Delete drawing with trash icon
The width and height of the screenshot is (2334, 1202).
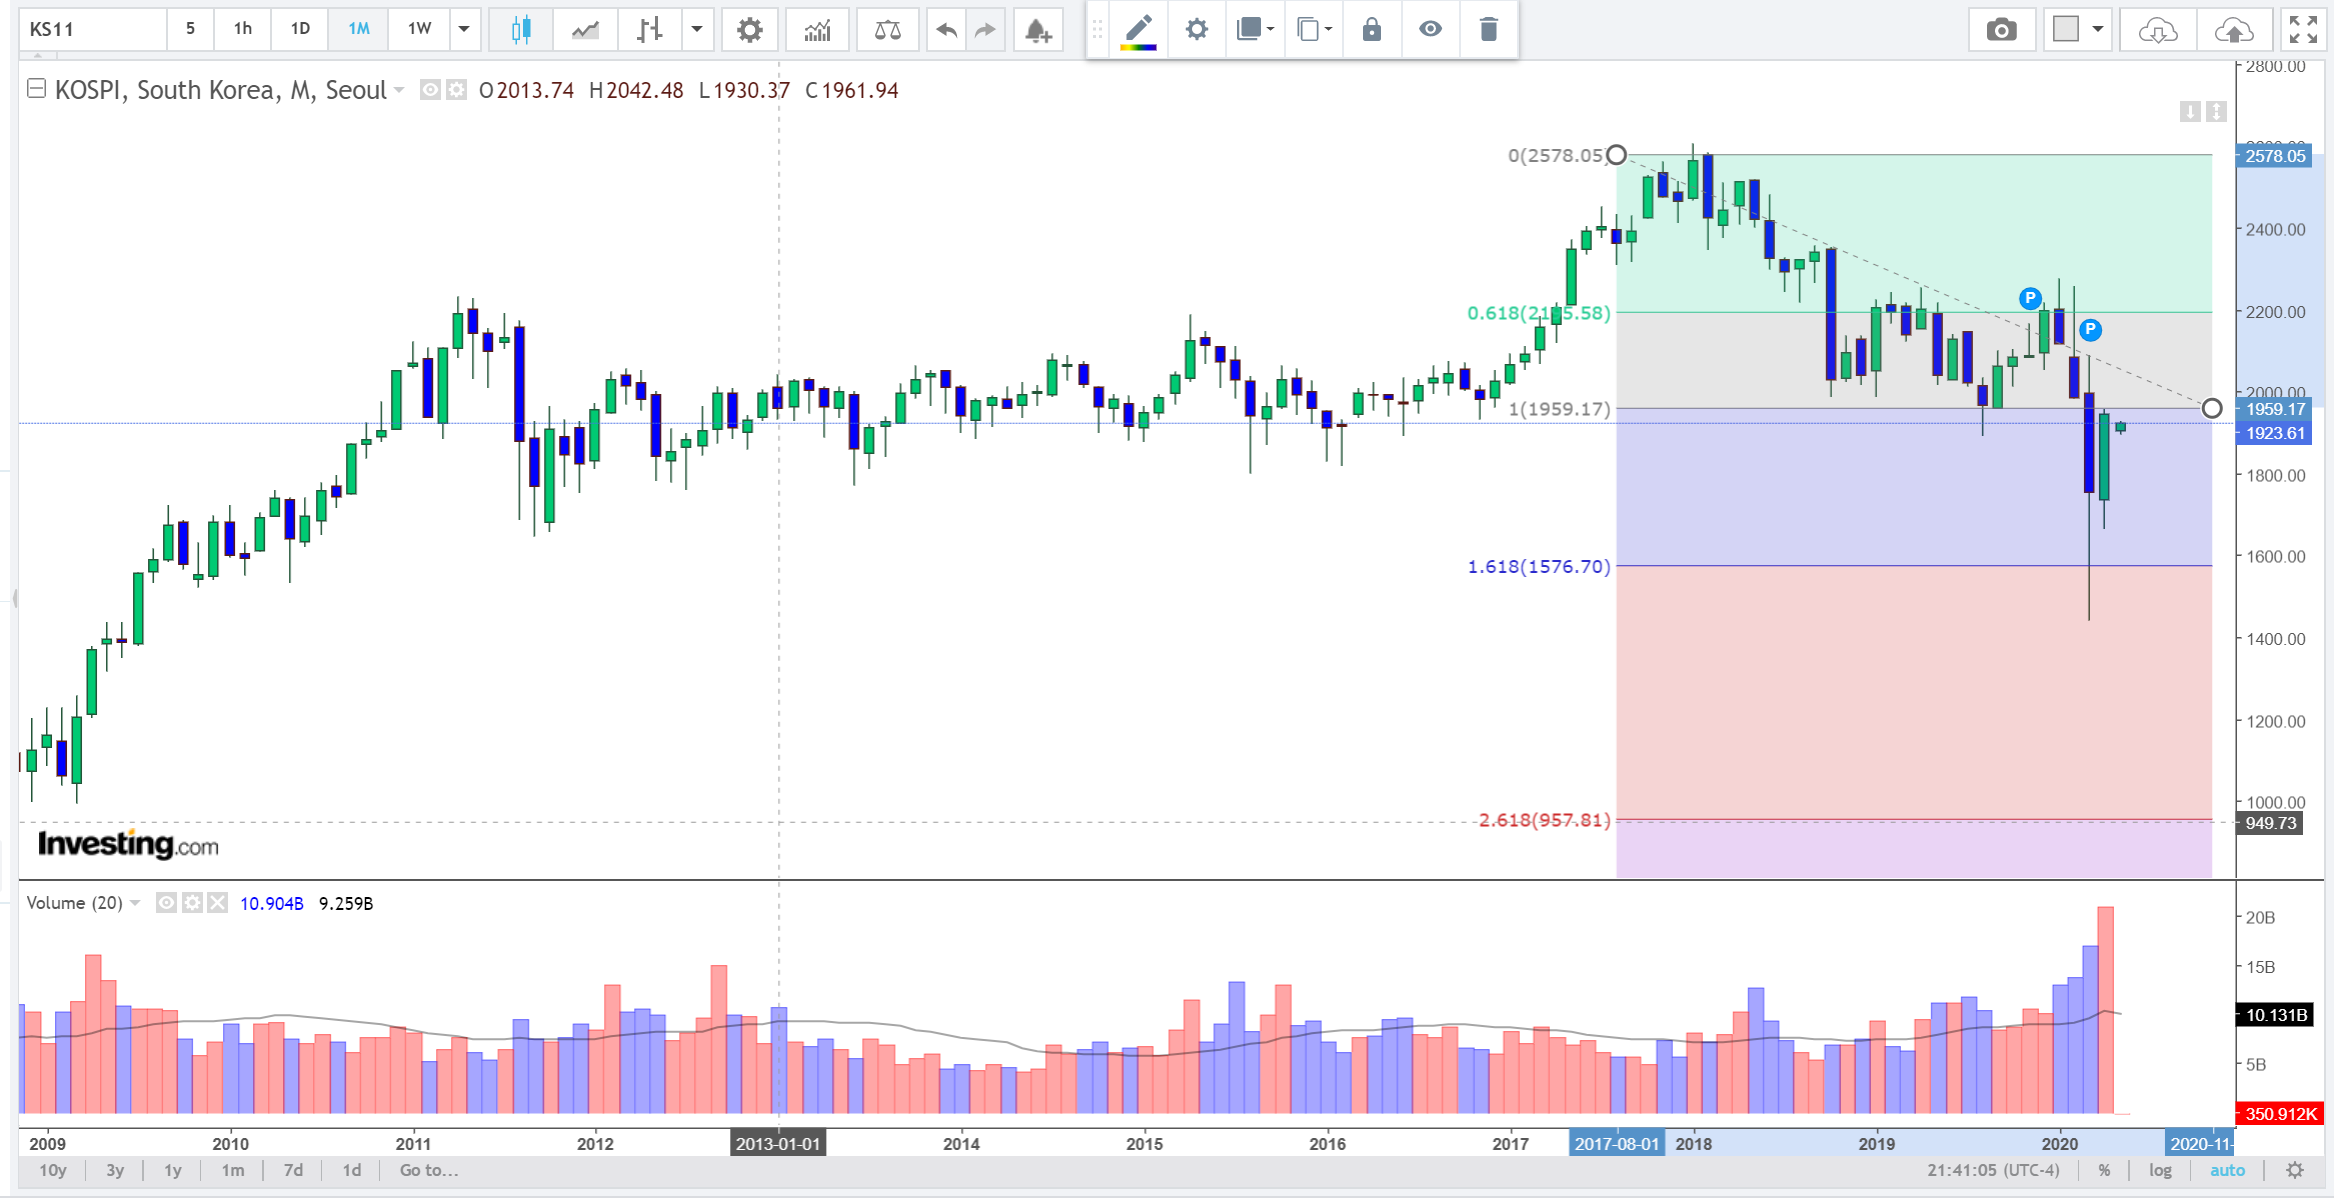[x=1488, y=29]
